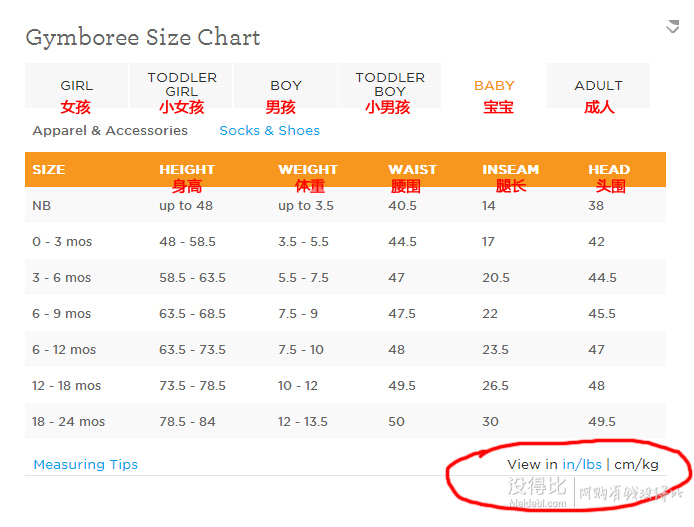Click weight value '12 - 13.5'
The height and width of the screenshot is (527, 694).
303,422
